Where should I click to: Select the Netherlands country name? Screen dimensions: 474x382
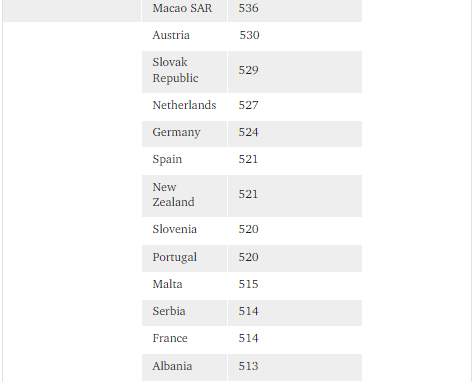[x=184, y=105]
